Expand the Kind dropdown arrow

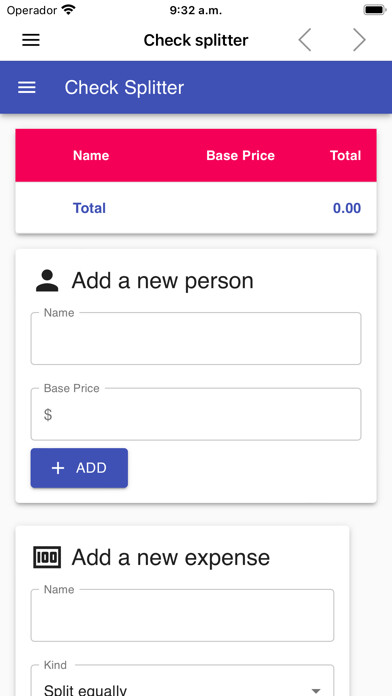(316, 691)
